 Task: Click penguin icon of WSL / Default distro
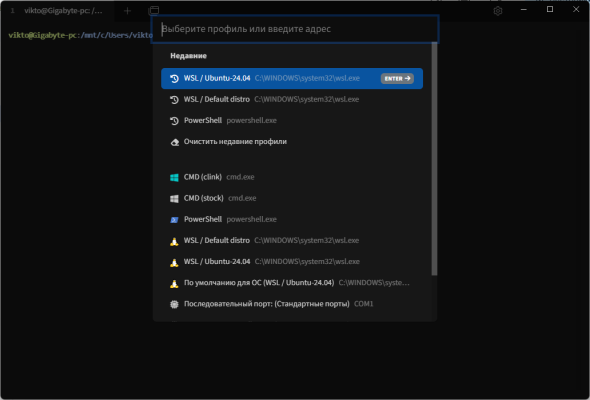[x=174, y=241]
